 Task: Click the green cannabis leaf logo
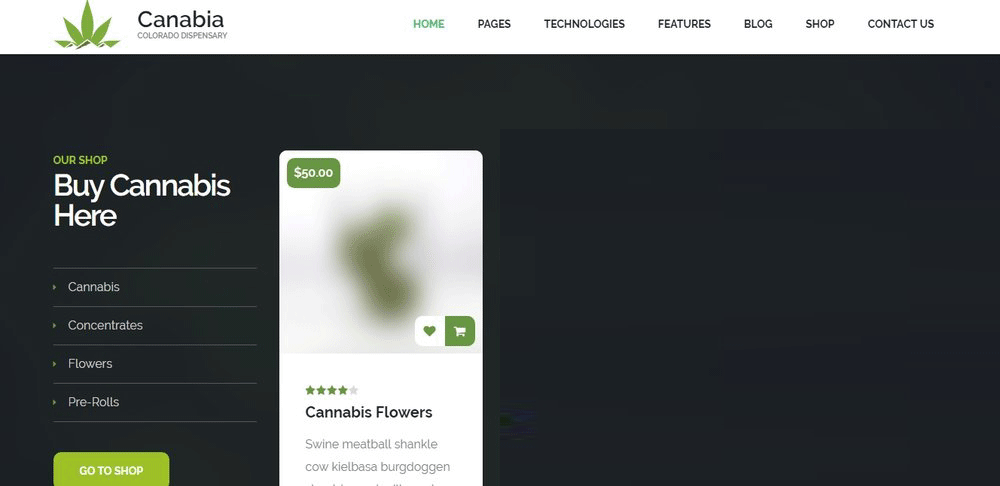click(x=87, y=25)
